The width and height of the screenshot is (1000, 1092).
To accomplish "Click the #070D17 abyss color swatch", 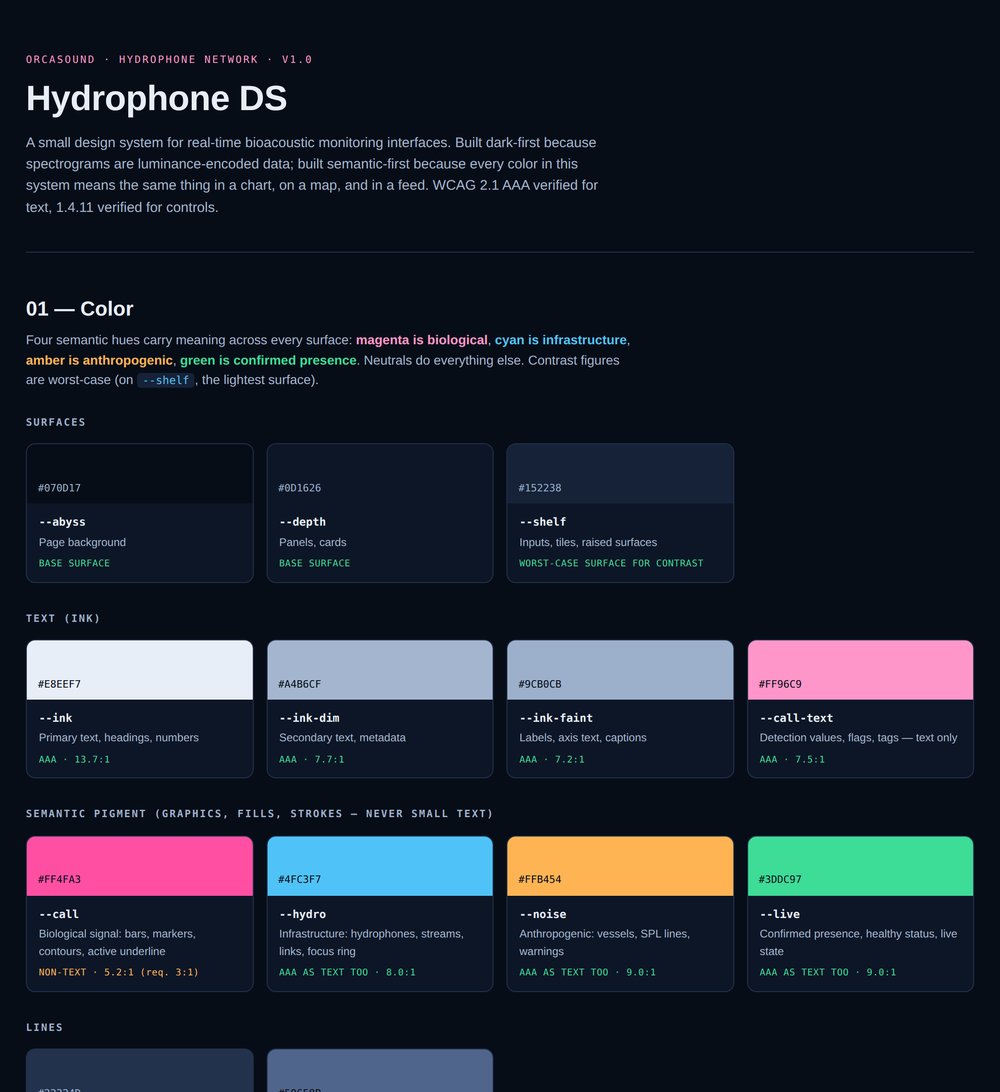I will click(x=140, y=474).
